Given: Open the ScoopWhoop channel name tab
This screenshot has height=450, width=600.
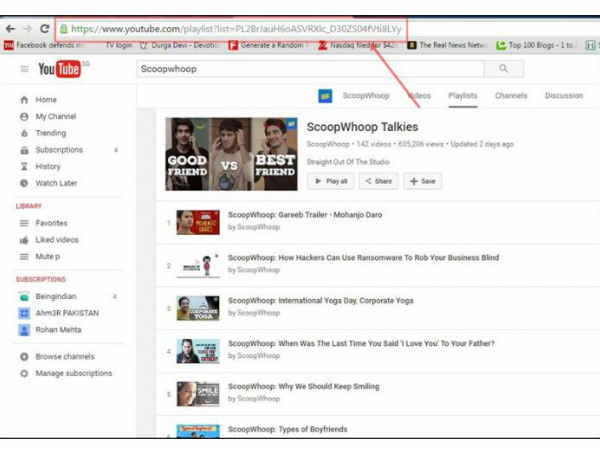Looking at the screenshot, I should pos(366,96).
